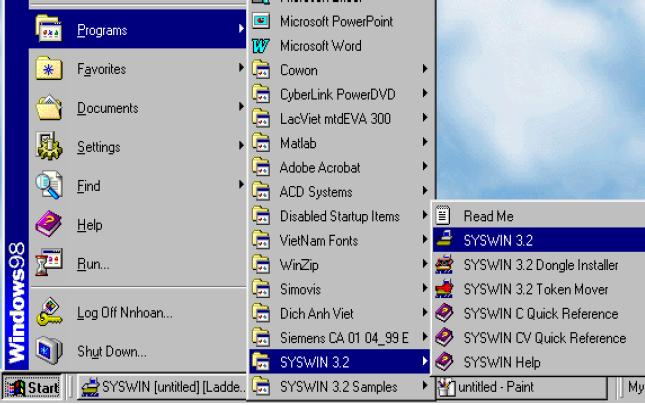
Task: Click the Cowon folder icon
Action: click(261, 69)
